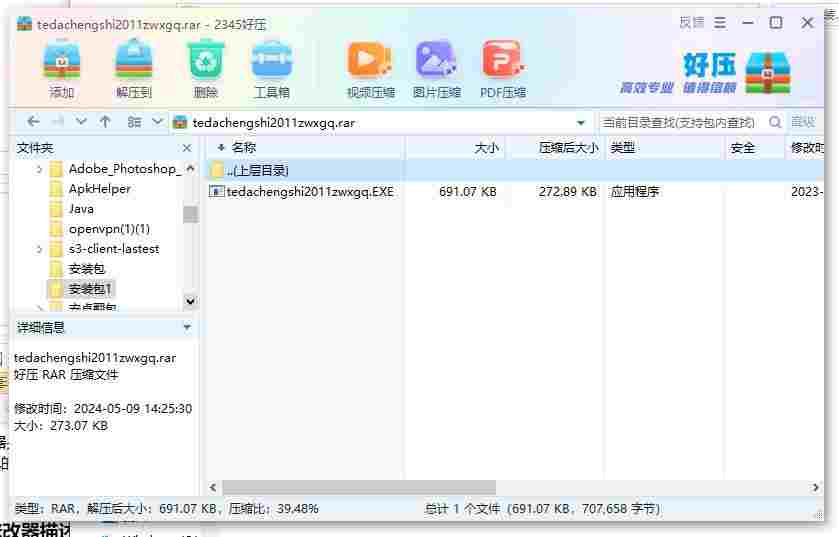Select file tedachengshi2011zwxgq.EXE
The height and width of the screenshot is (537, 839).
310,191
